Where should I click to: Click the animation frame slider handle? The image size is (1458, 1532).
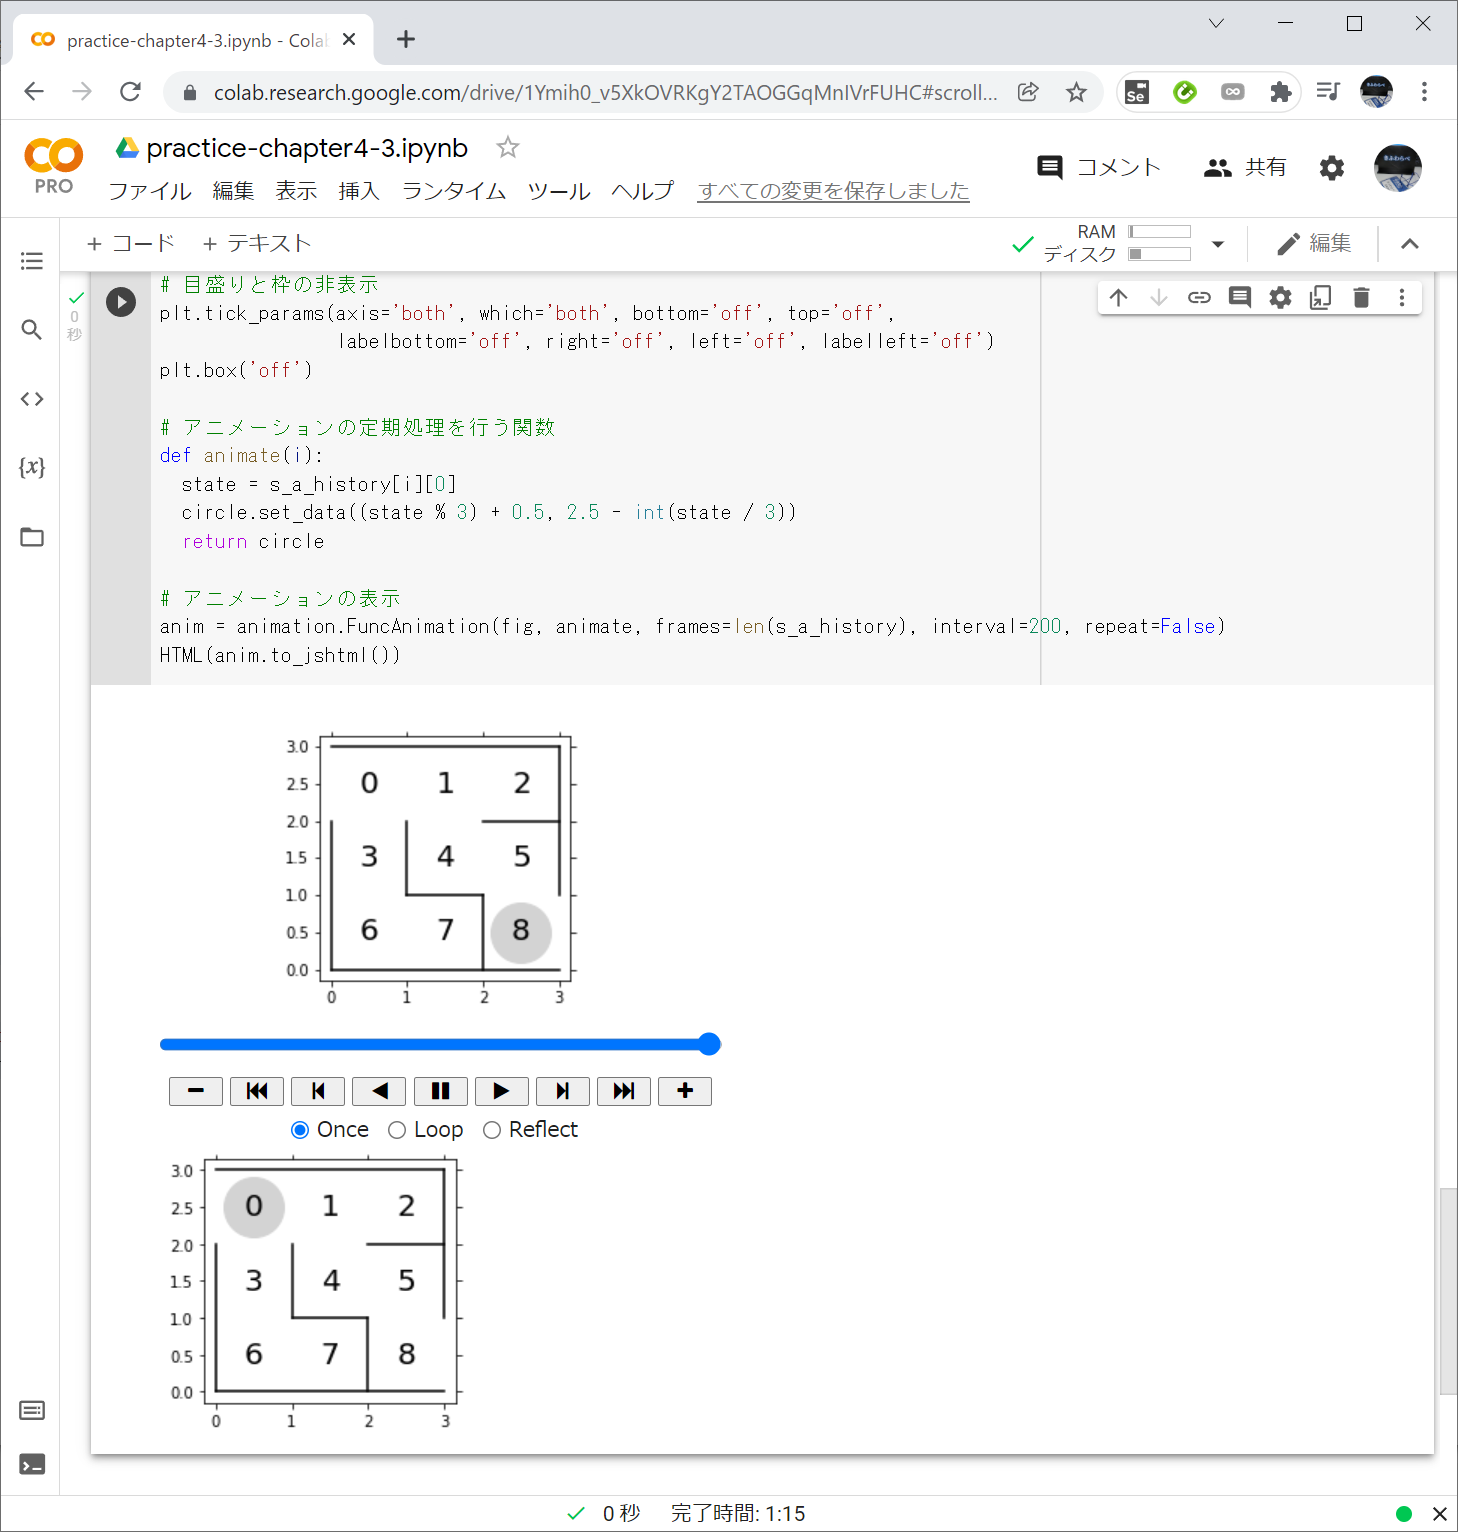pyautogui.click(x=710, y=1044)
